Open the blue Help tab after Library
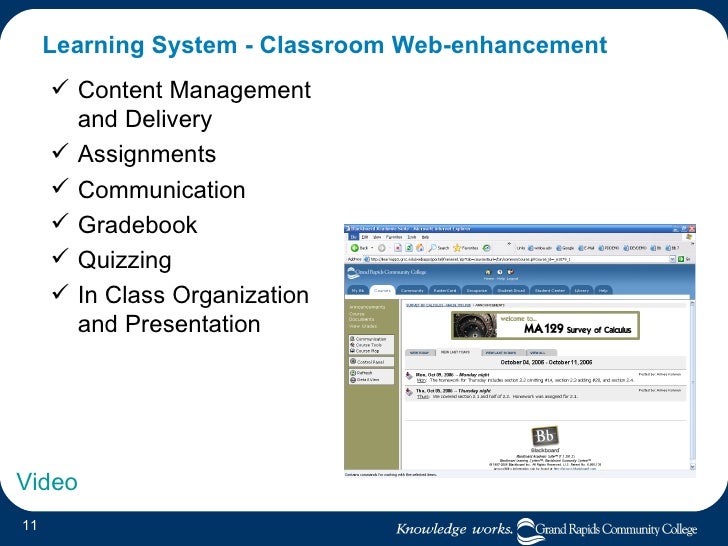This screenshot has height=546, width=728. [x=603, y=290]
